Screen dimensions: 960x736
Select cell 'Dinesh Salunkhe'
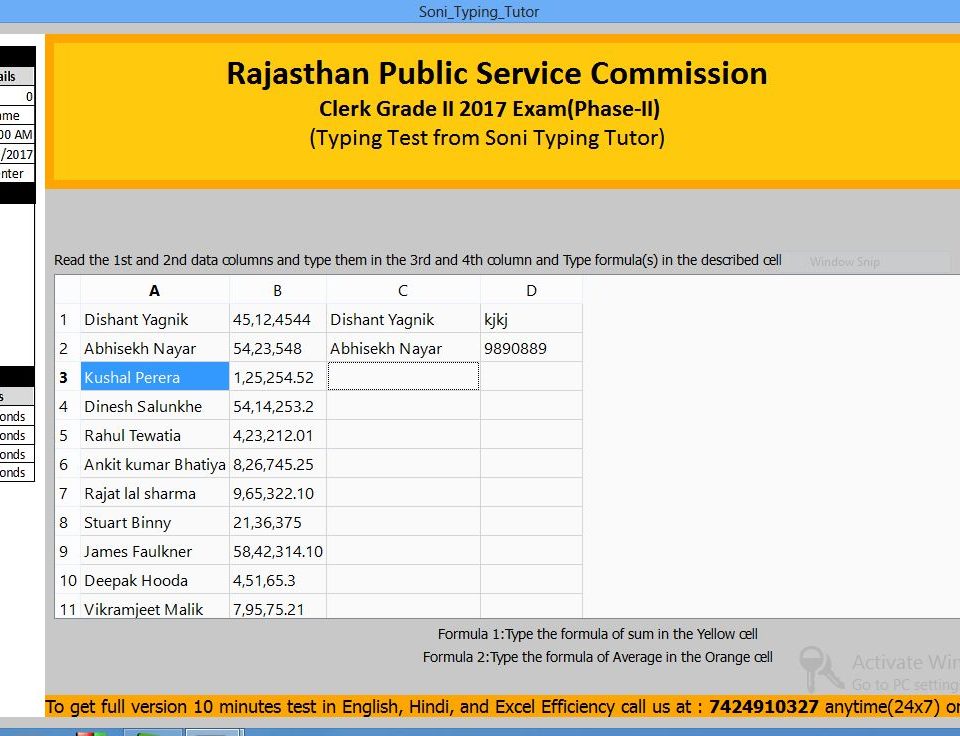point(155,406)
